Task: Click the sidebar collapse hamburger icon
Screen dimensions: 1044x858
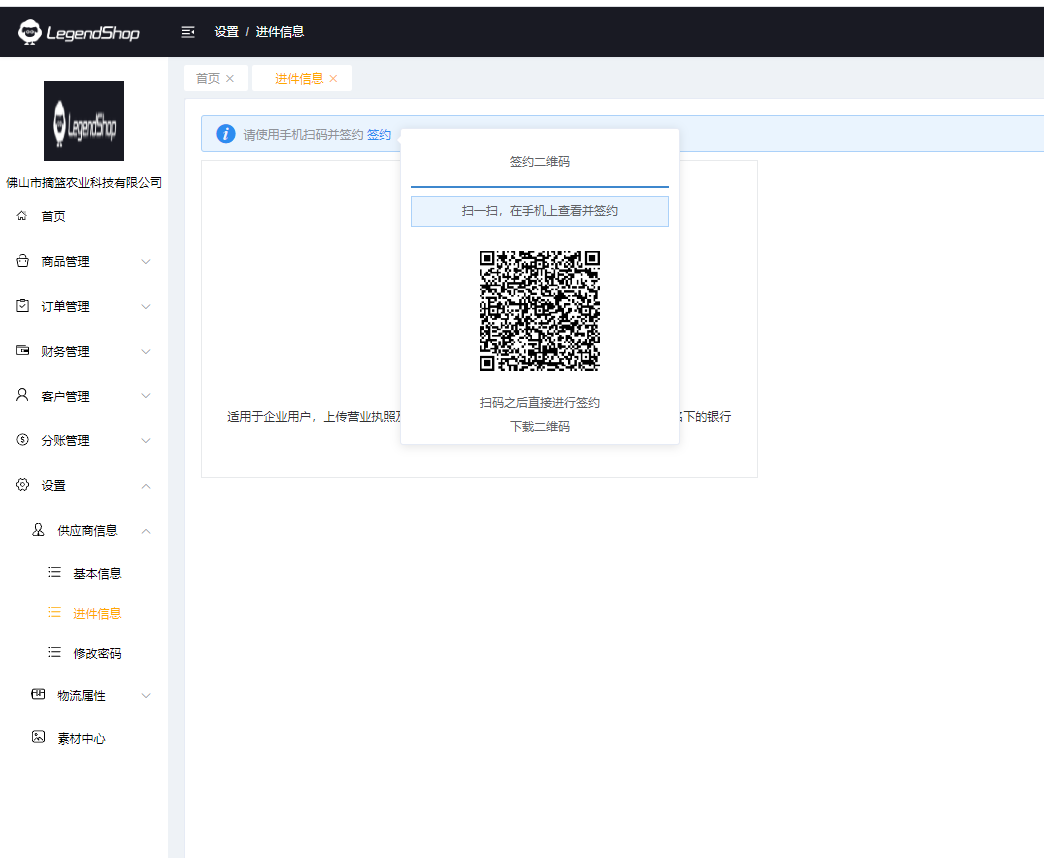Action: coord(188,32)
